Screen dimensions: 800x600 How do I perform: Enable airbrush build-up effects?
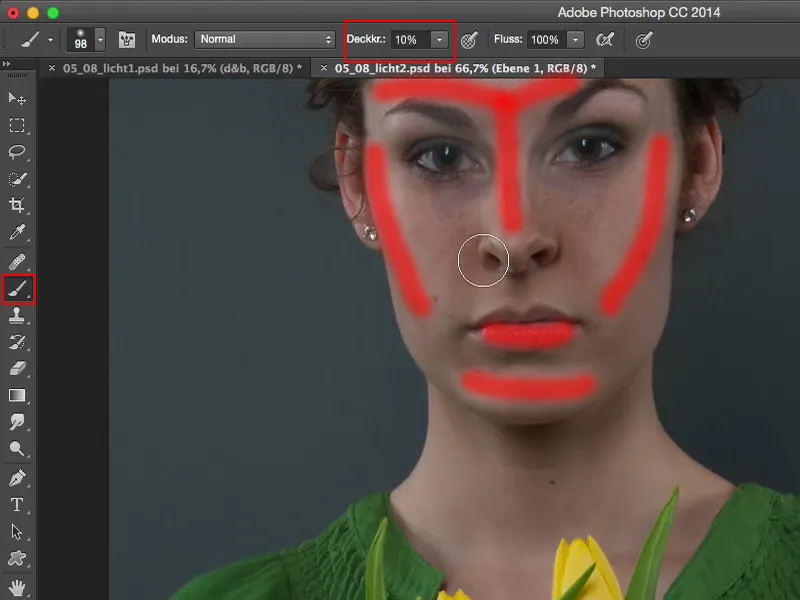605,40
